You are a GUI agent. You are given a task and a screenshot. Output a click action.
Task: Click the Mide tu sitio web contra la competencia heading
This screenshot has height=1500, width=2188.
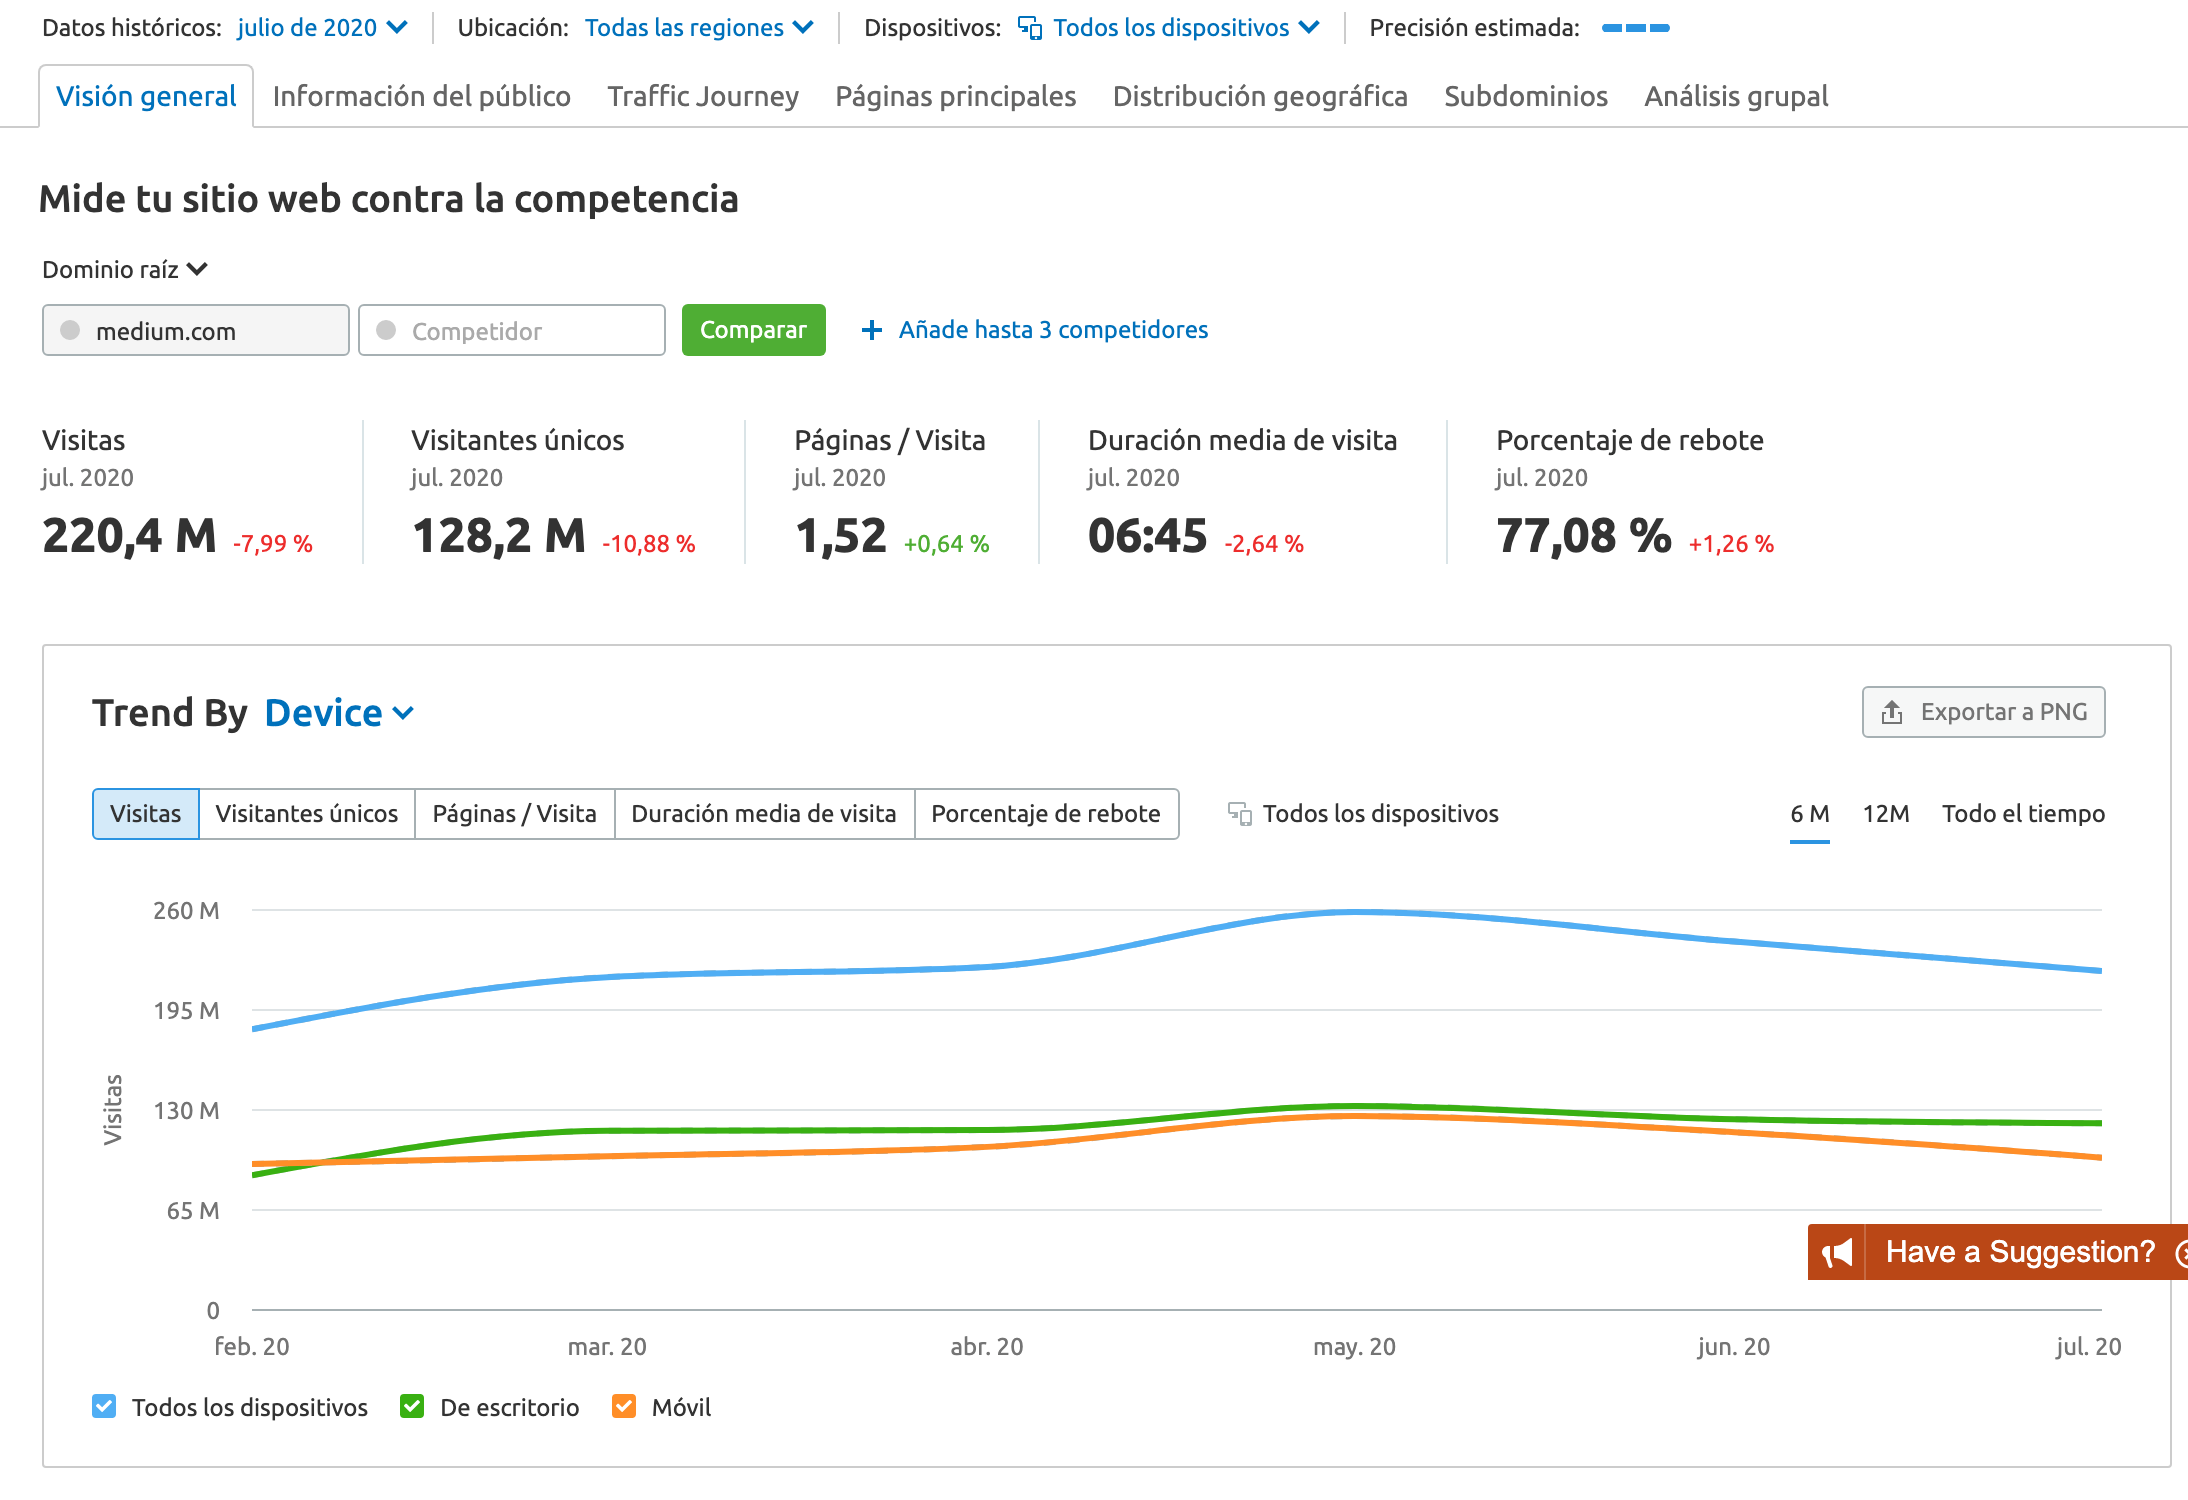388,199
